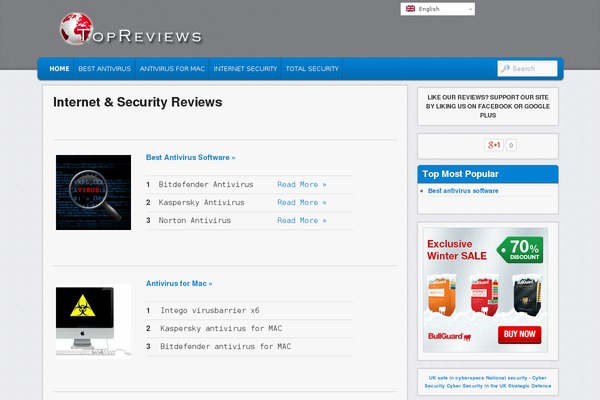Click Norton Antivirus text row
Screen dimensions: 600x400
coord(195,220)
